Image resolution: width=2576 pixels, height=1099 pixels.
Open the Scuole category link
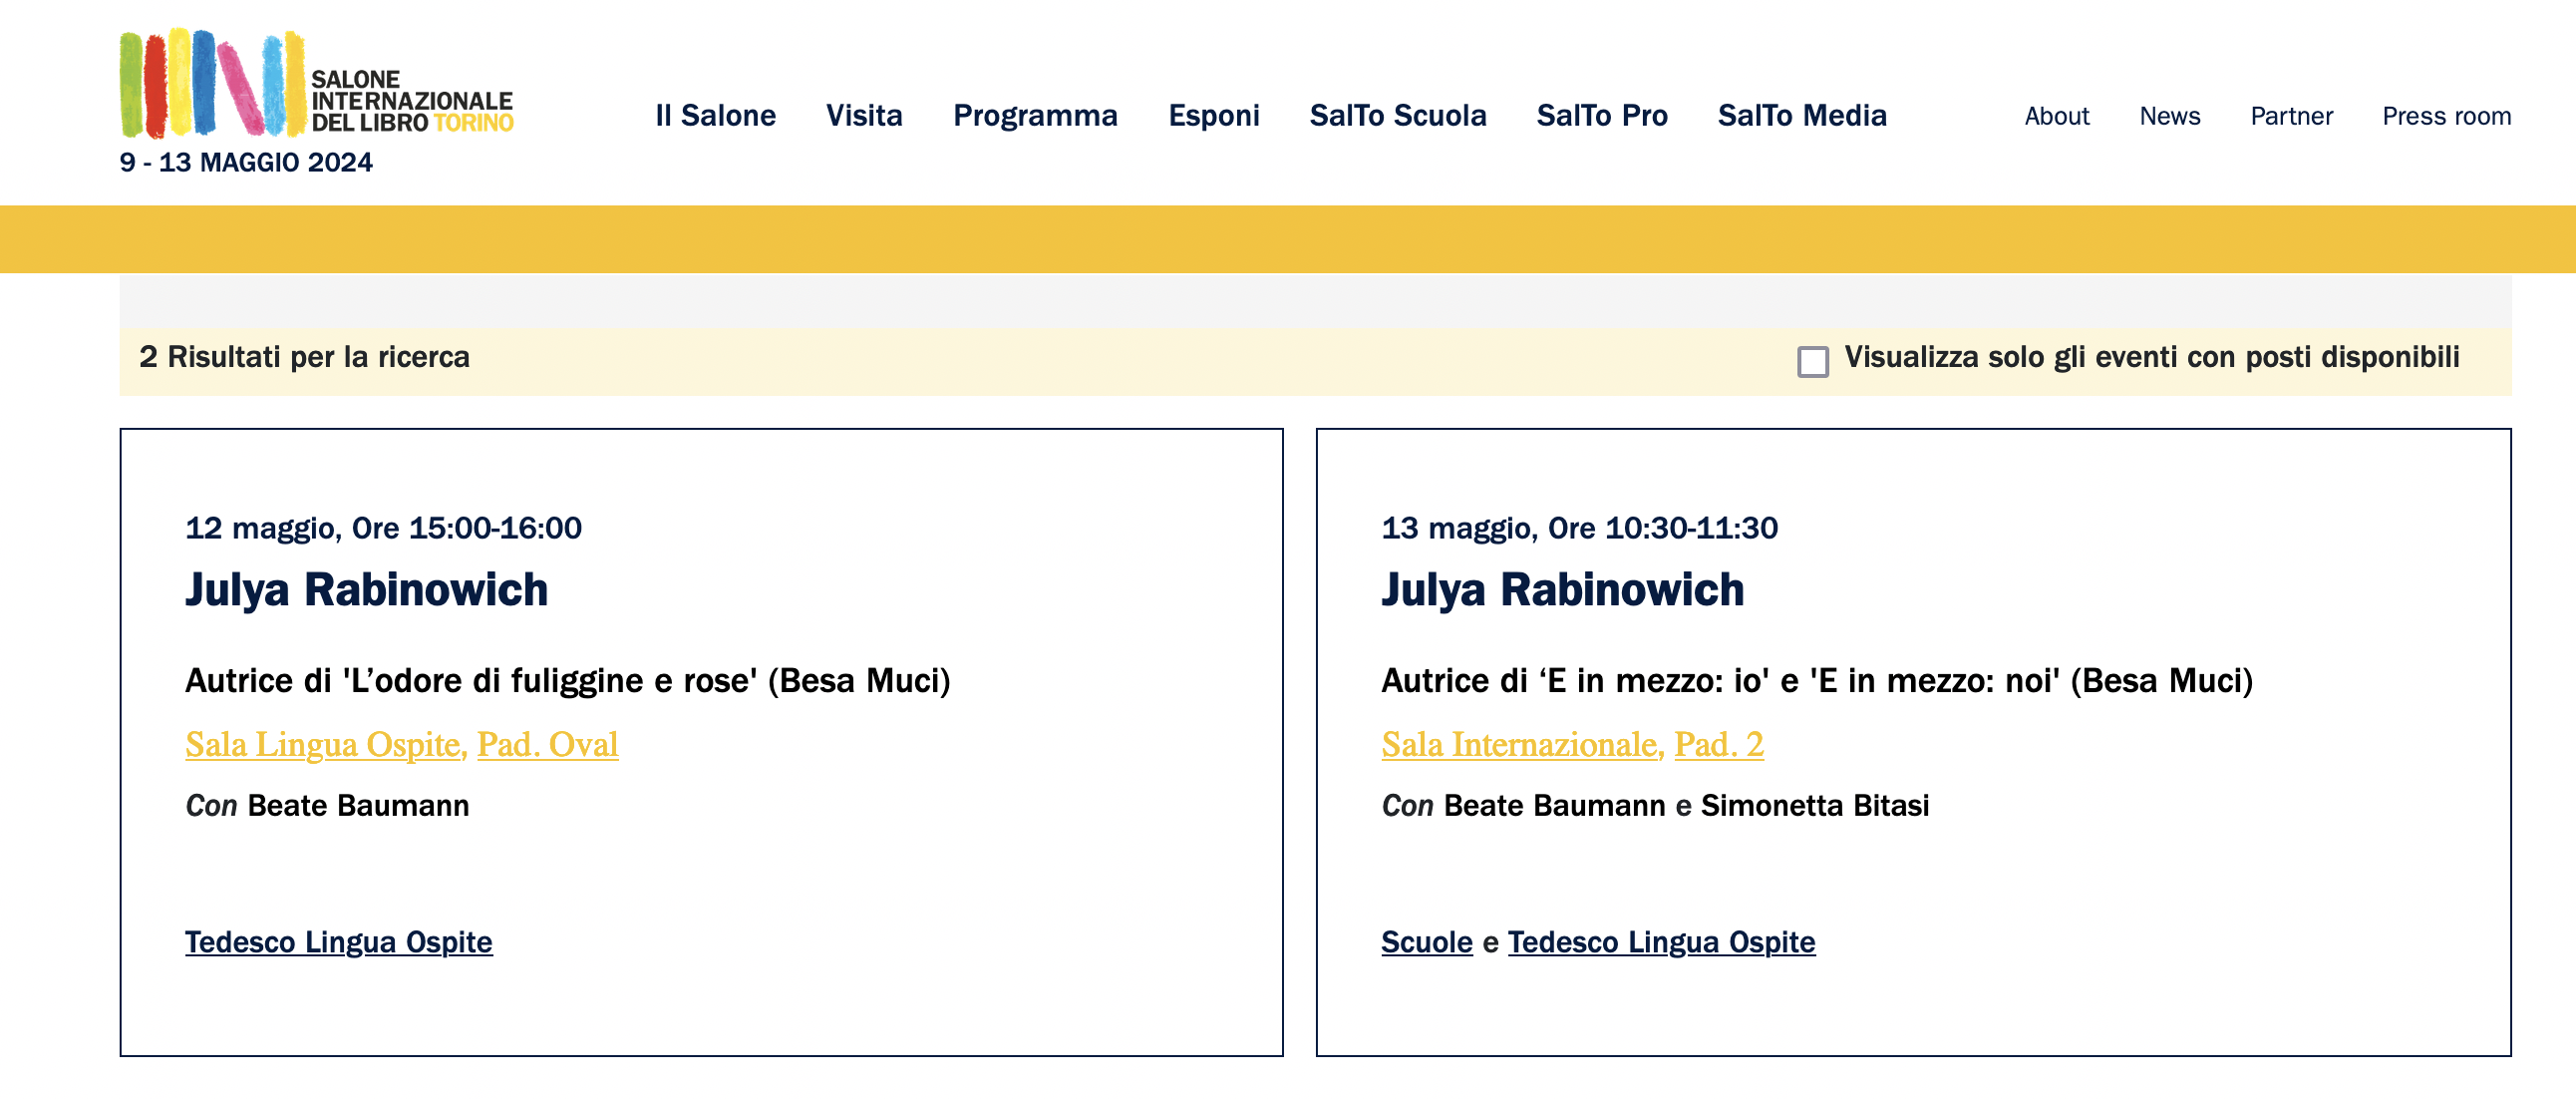tap(1426, 942)
